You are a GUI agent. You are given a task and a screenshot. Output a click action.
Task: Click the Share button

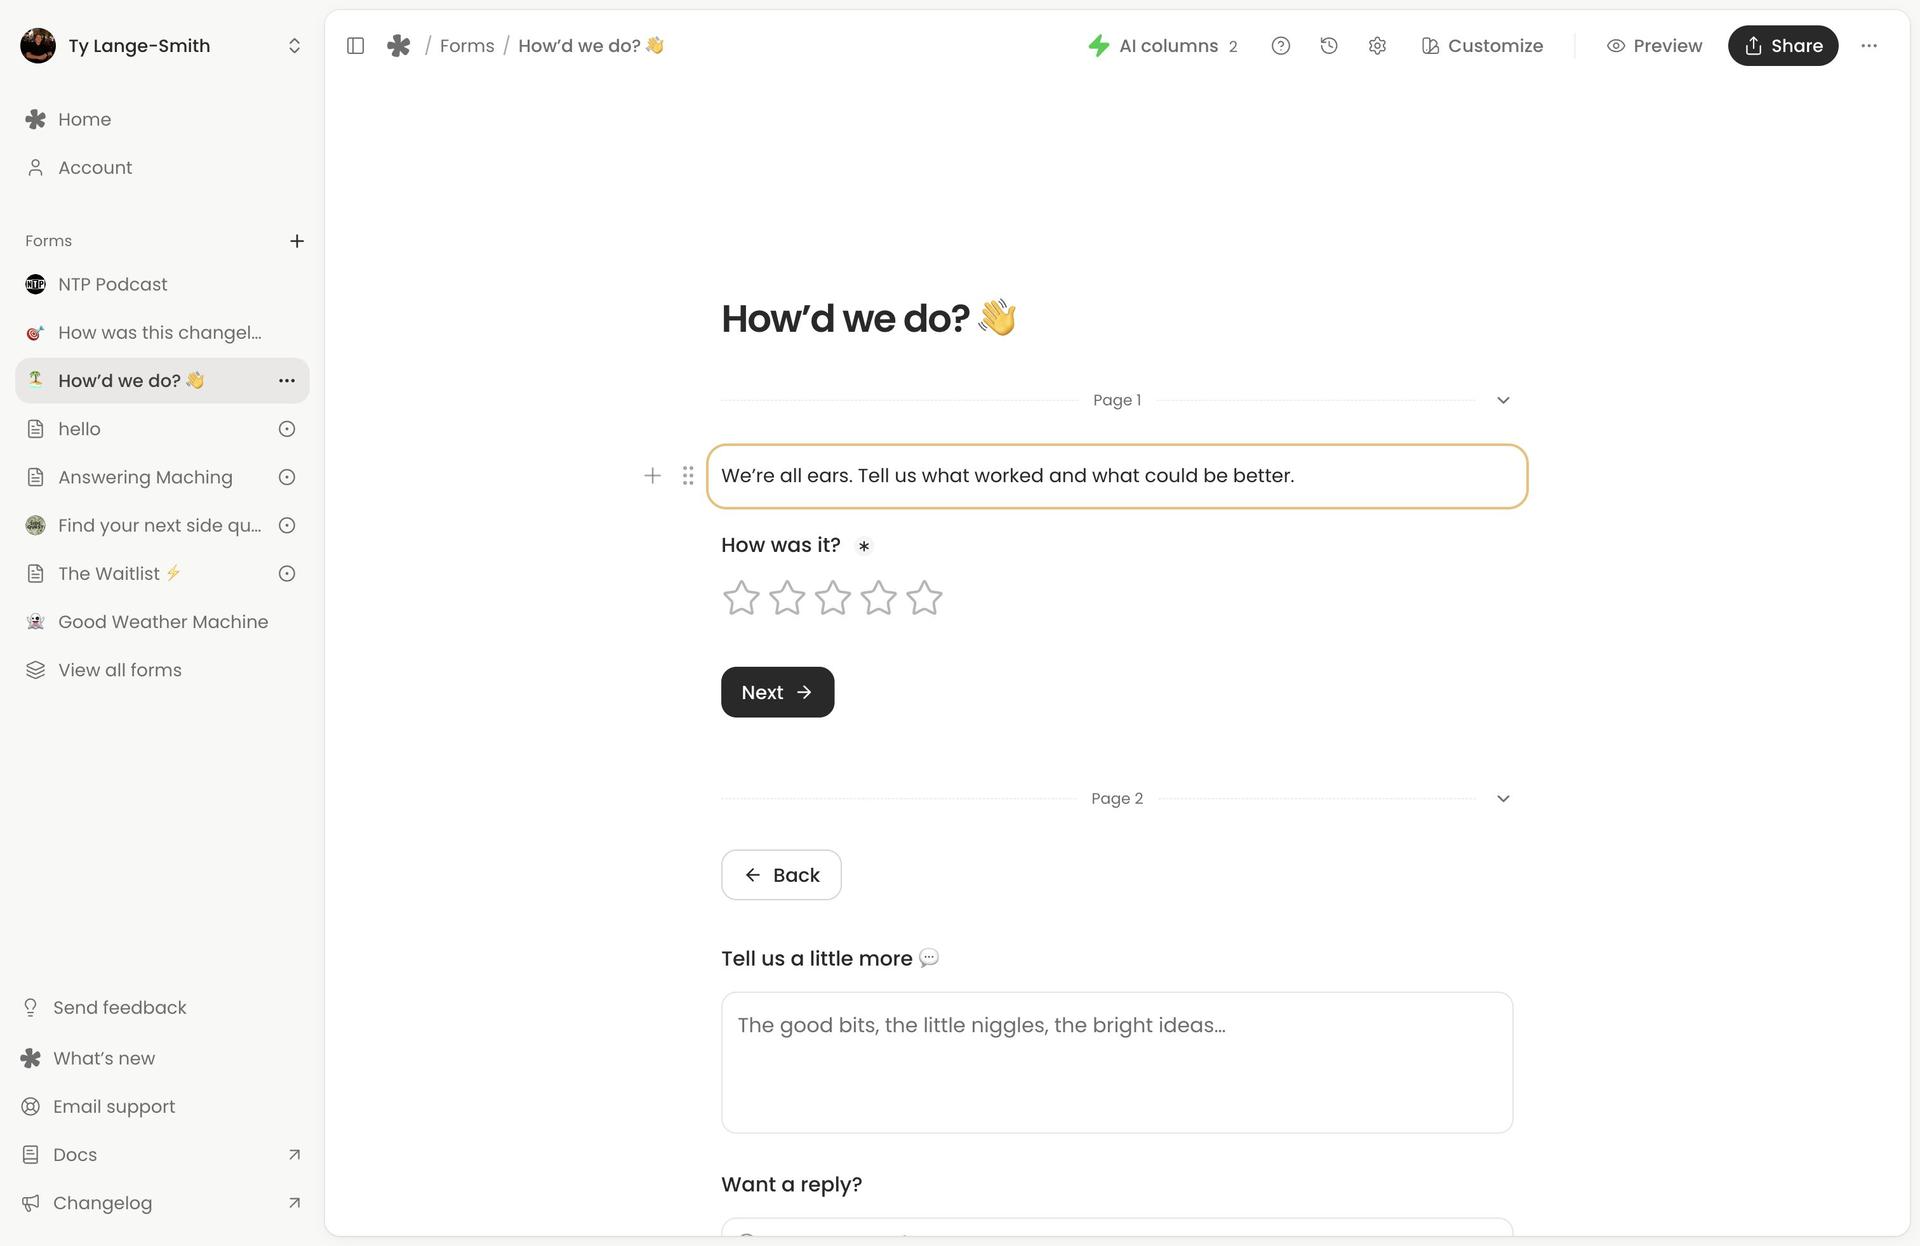[1783, 46]
